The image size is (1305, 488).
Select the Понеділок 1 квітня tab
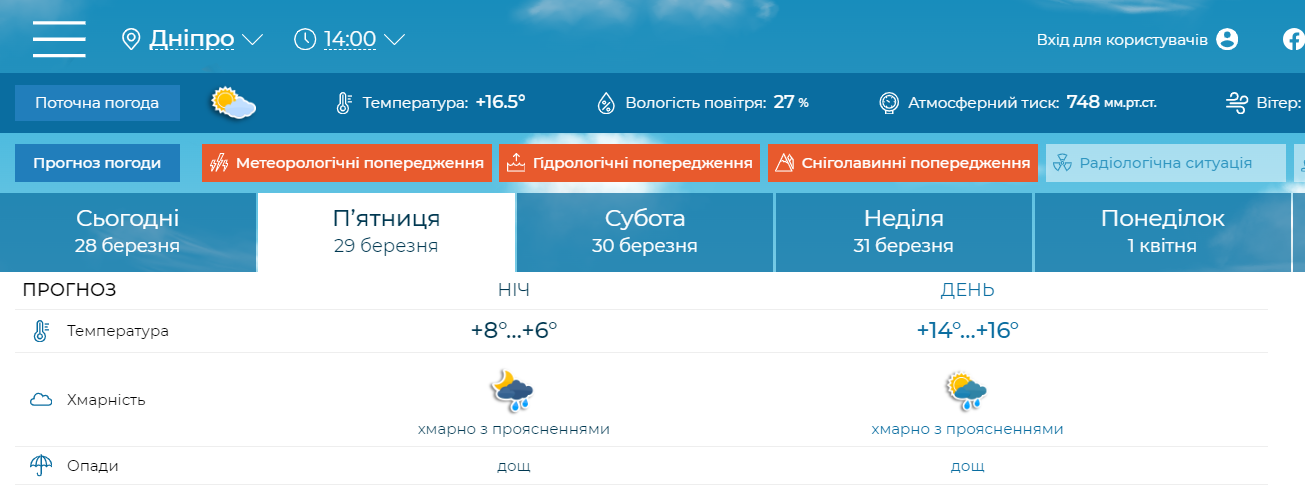point(1162,231)
